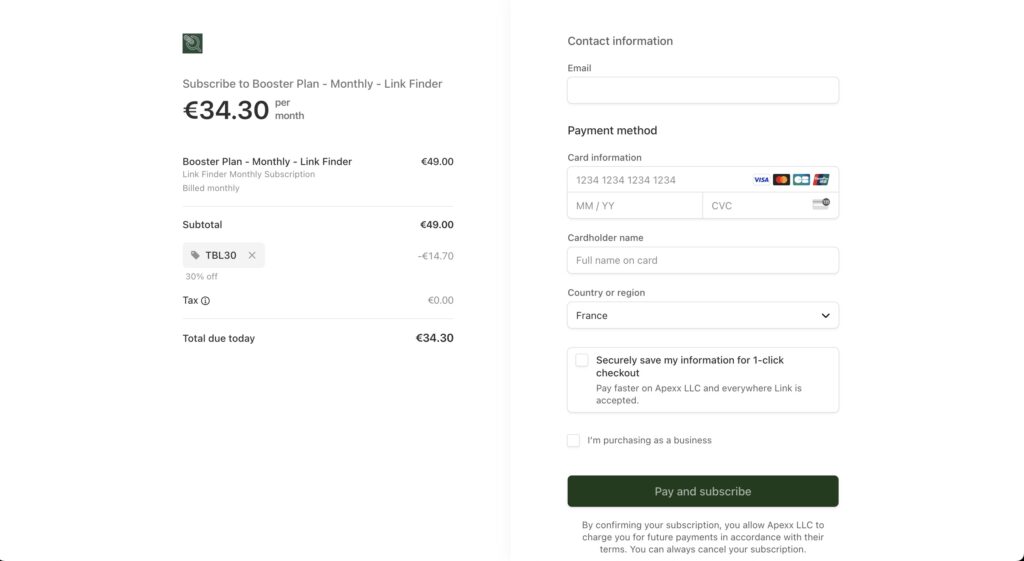This screenshot has height=561, width=1024.
Task: Enable securely save my information checkbox
Action: point(581,360)
